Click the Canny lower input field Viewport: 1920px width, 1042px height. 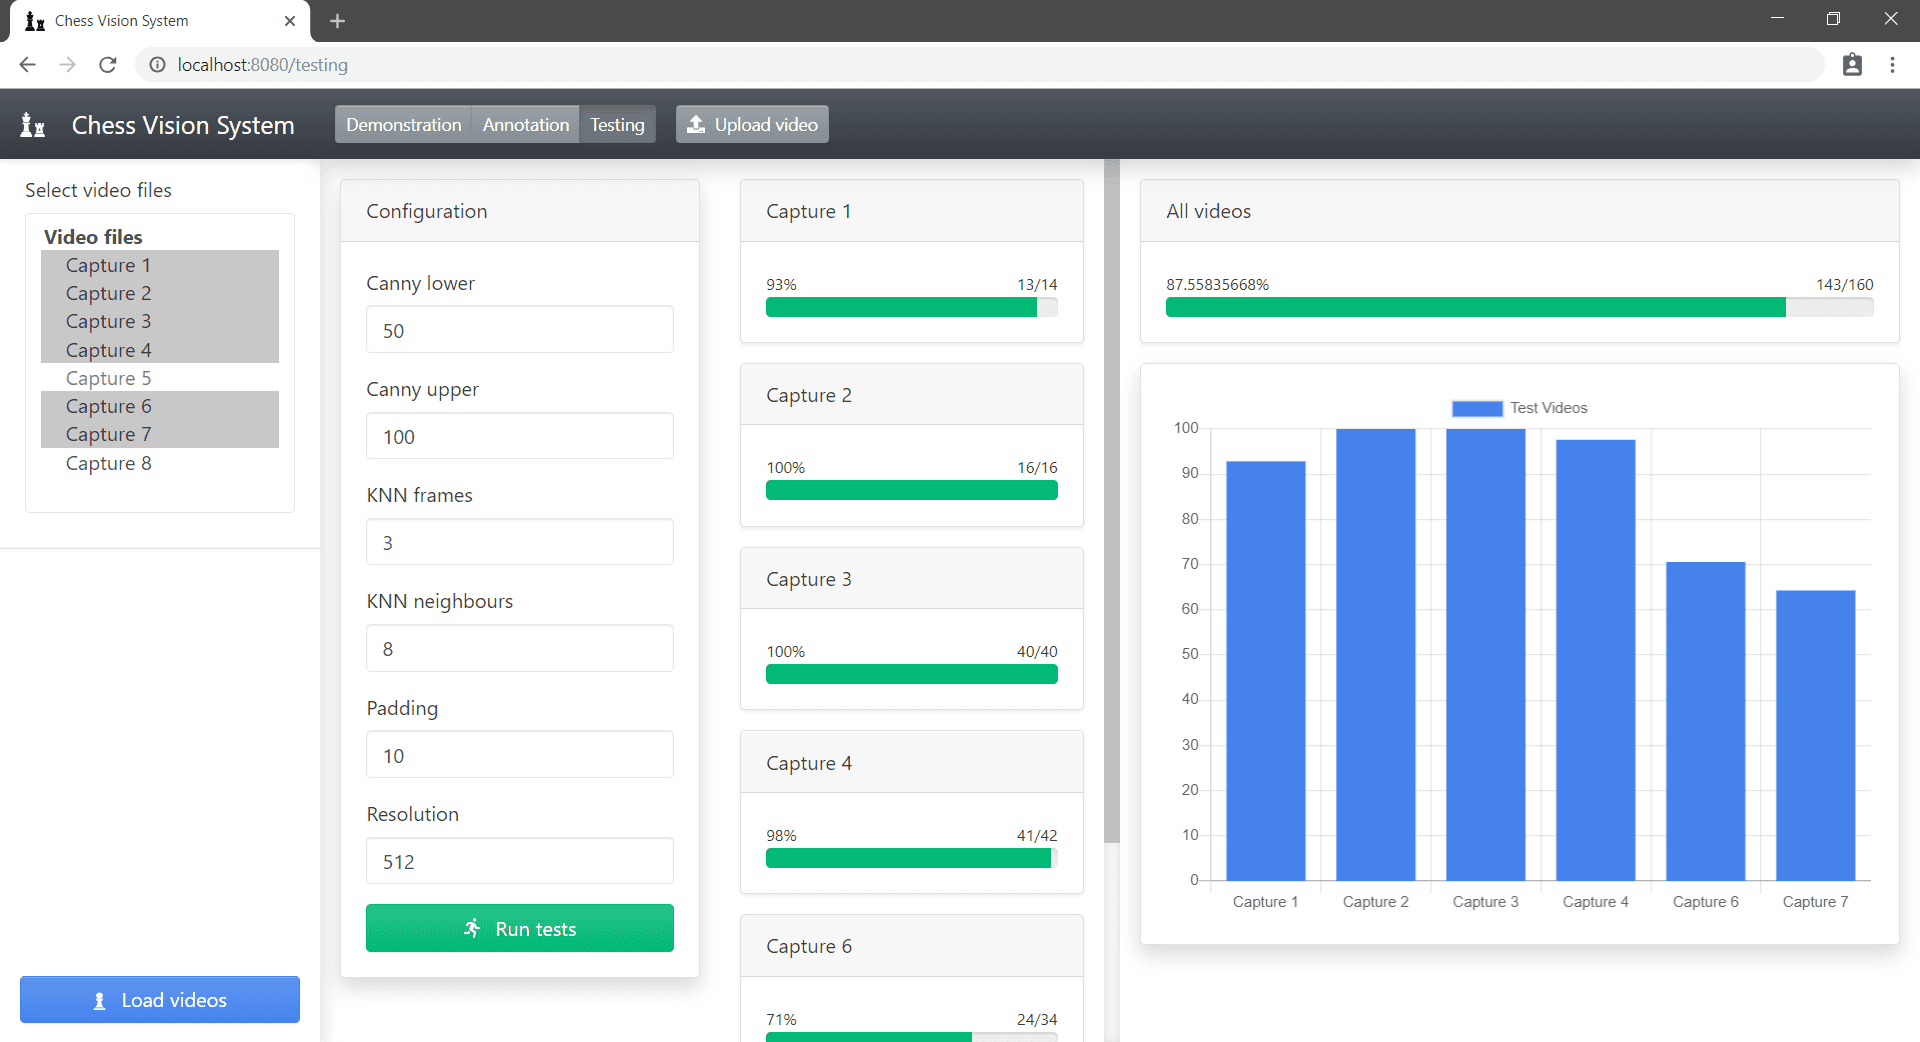519,330
